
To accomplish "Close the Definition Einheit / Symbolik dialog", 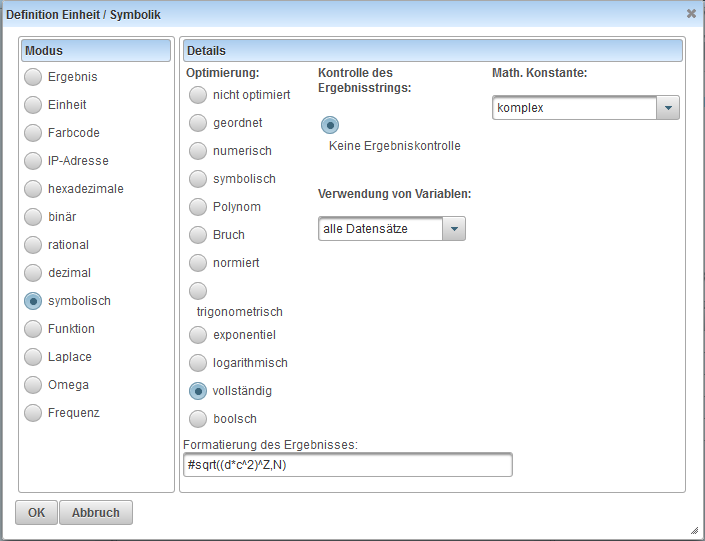I will pyautogui.click(x=691, y=14).
